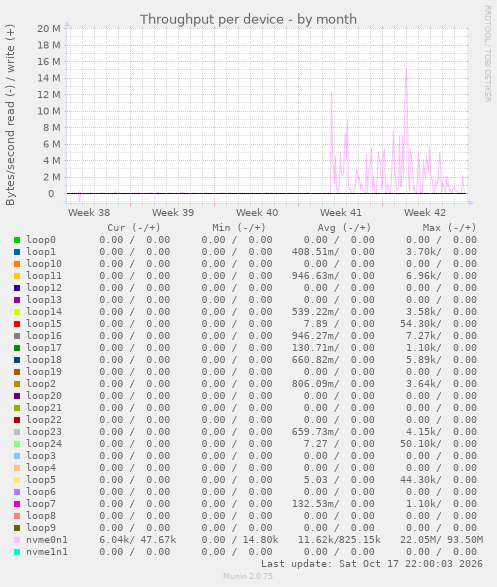Viewport: 497px width, 587px height.
Task: Click the 'loop0' legend label
Action: pyautogui.click(x=41, y=240)
